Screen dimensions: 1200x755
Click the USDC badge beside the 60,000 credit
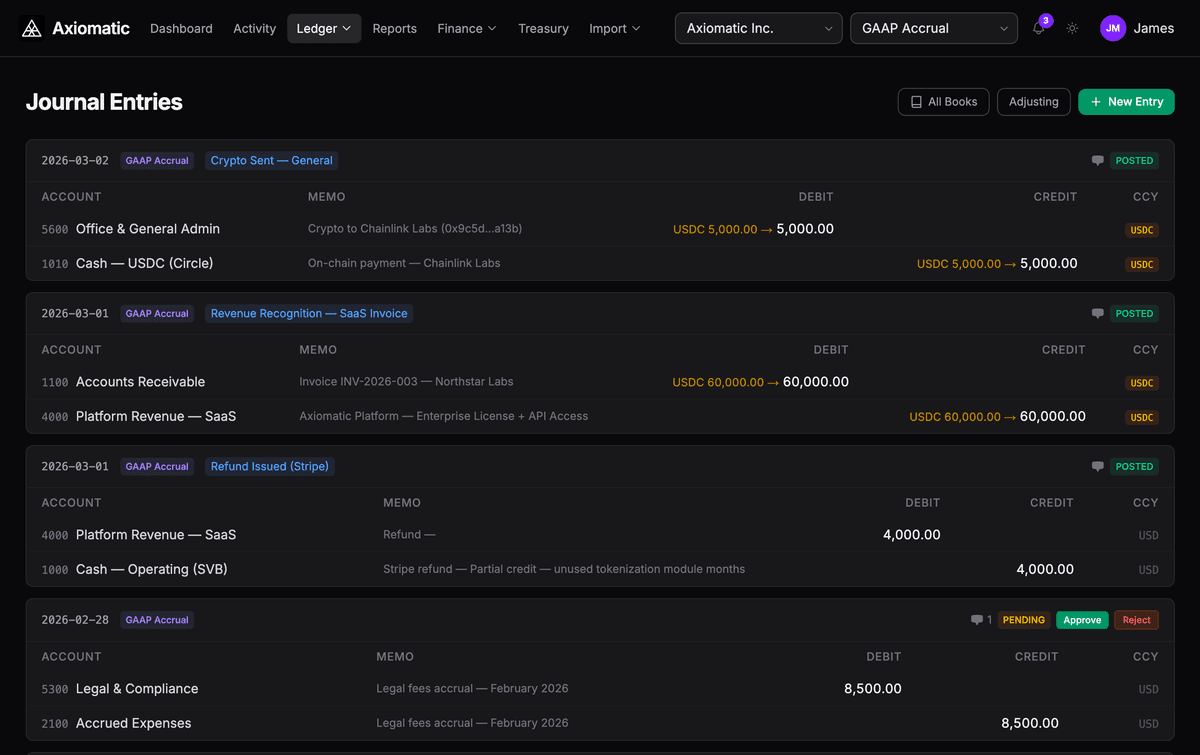click(1141, 417)
